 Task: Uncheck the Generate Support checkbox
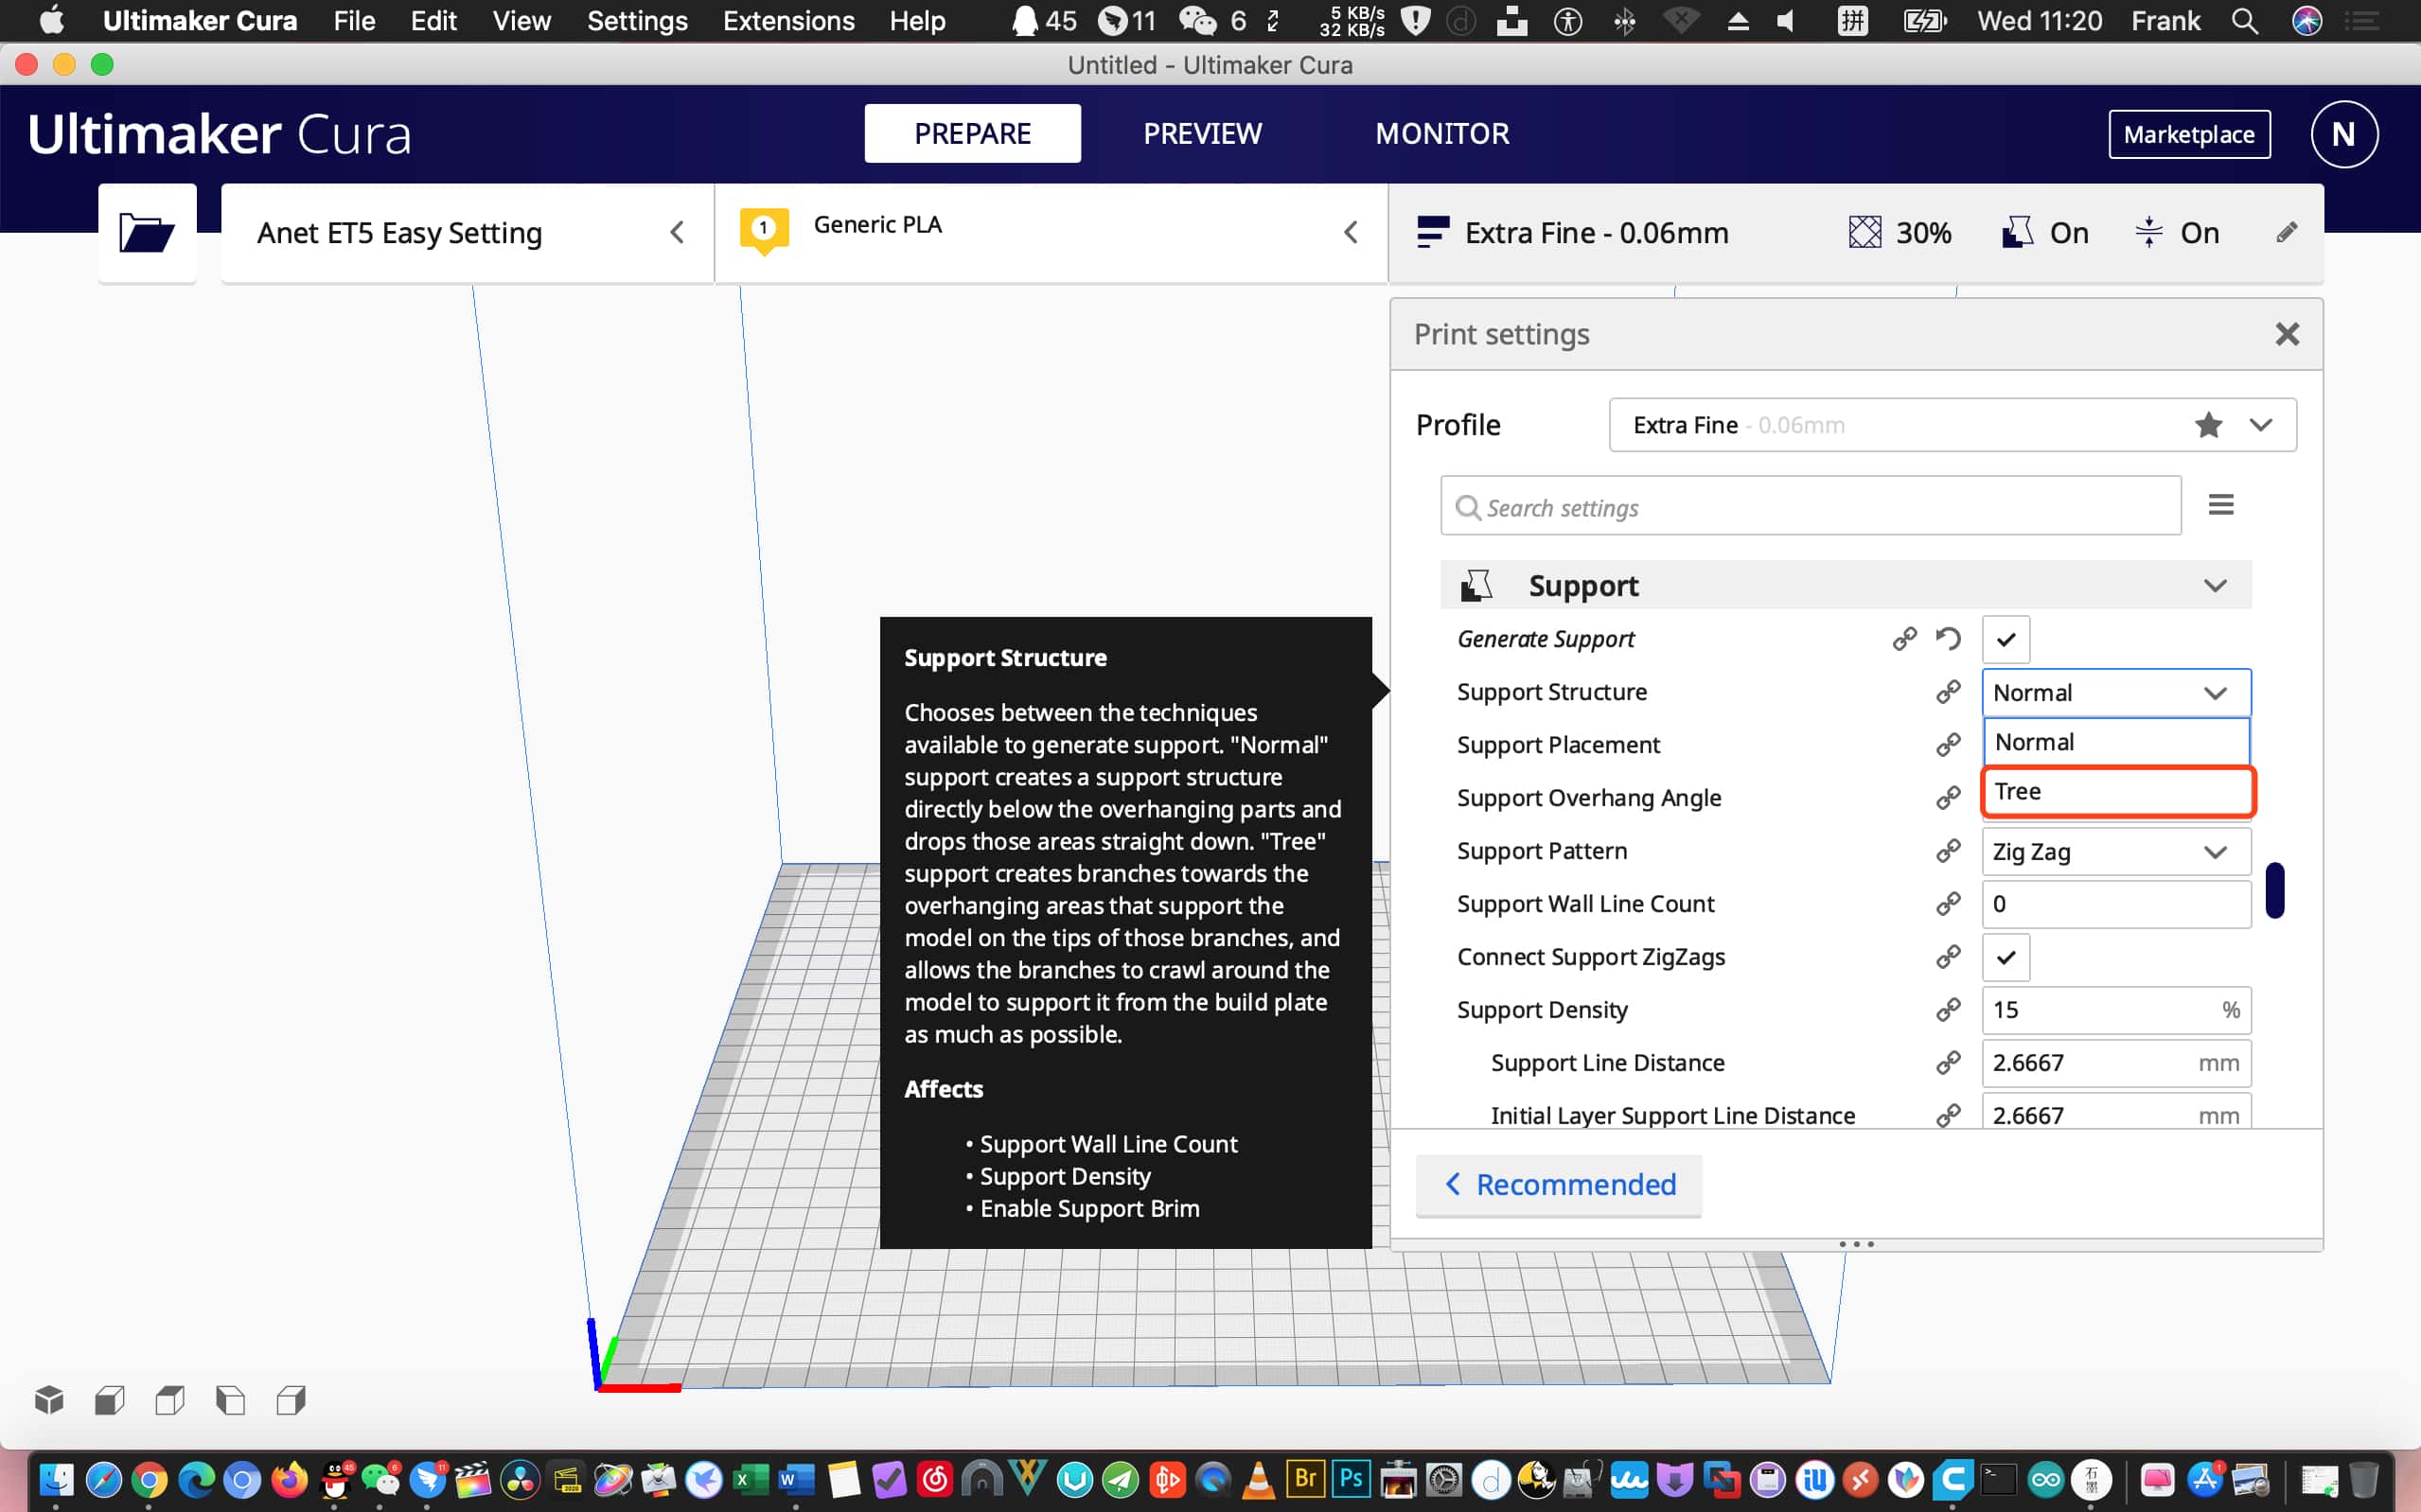tap(2005, 639)
